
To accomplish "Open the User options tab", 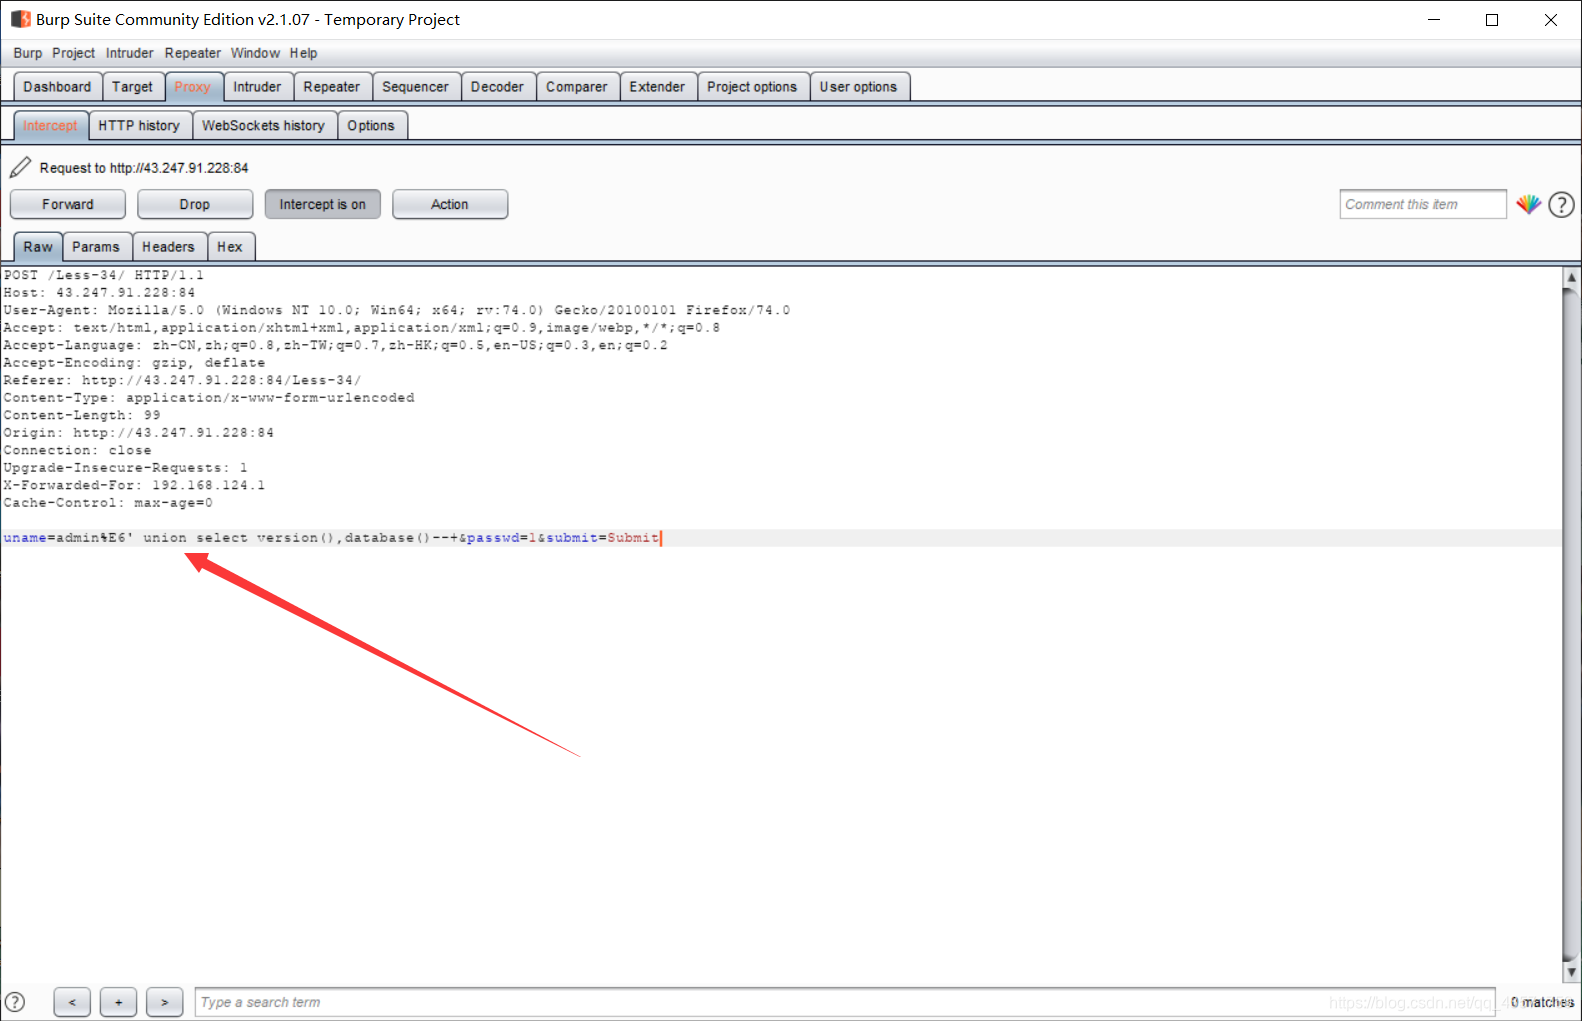I will tap(858, 87).
